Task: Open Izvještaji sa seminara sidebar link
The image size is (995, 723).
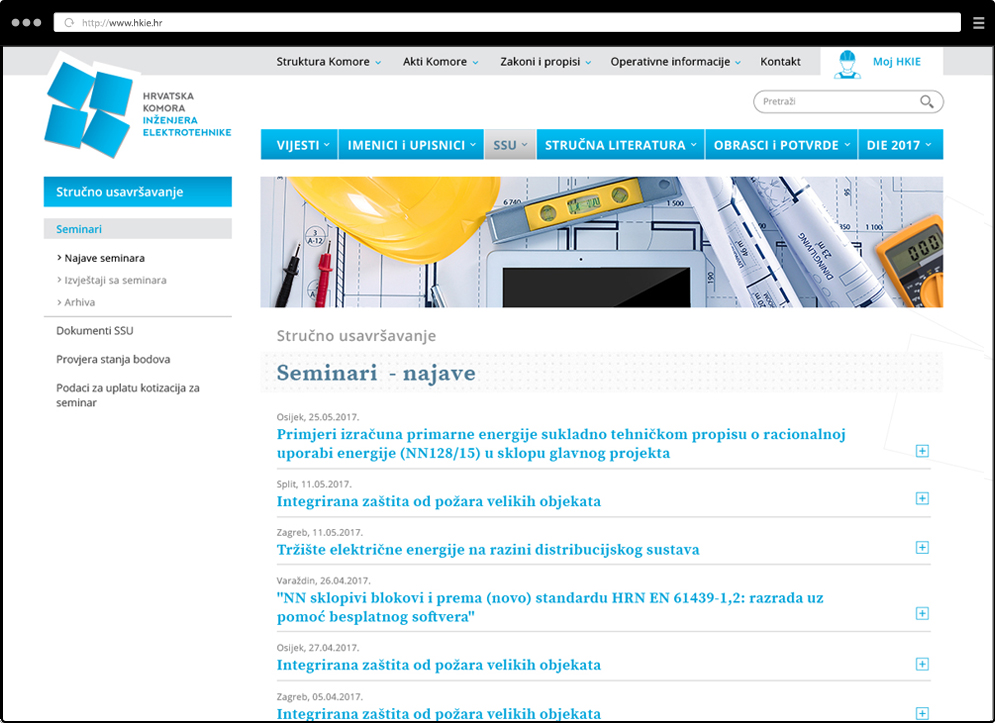Action: (115, 280)
